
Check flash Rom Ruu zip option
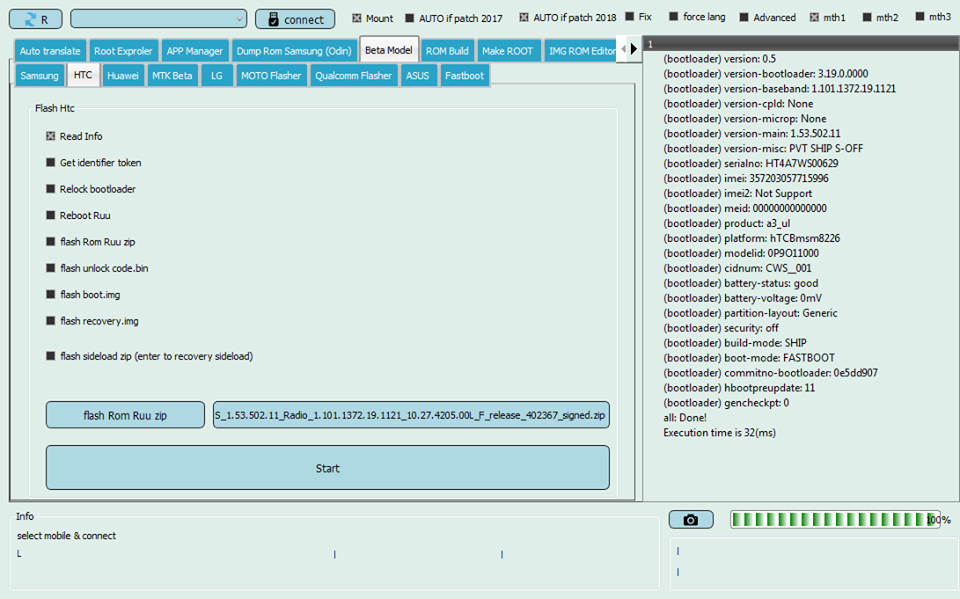pos(91,241)
